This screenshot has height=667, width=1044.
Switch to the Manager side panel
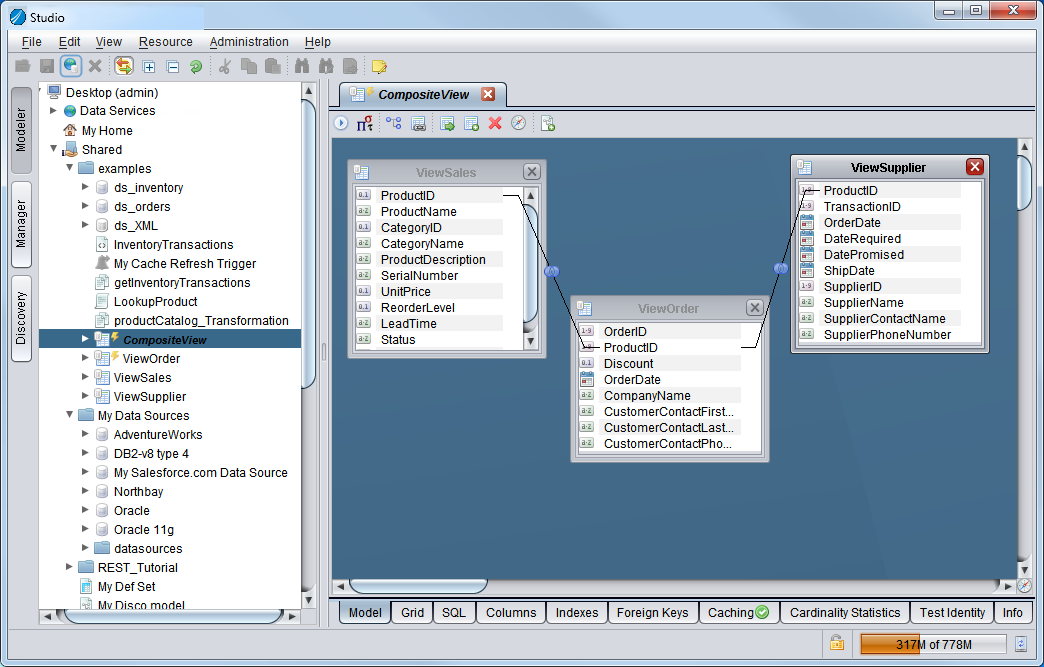tap(22, 224)
